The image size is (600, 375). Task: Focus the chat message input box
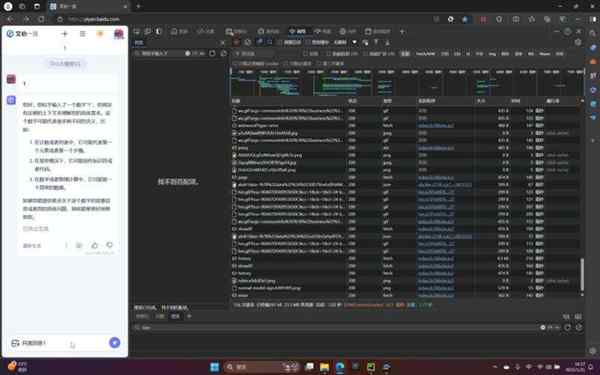coord(62,343)
